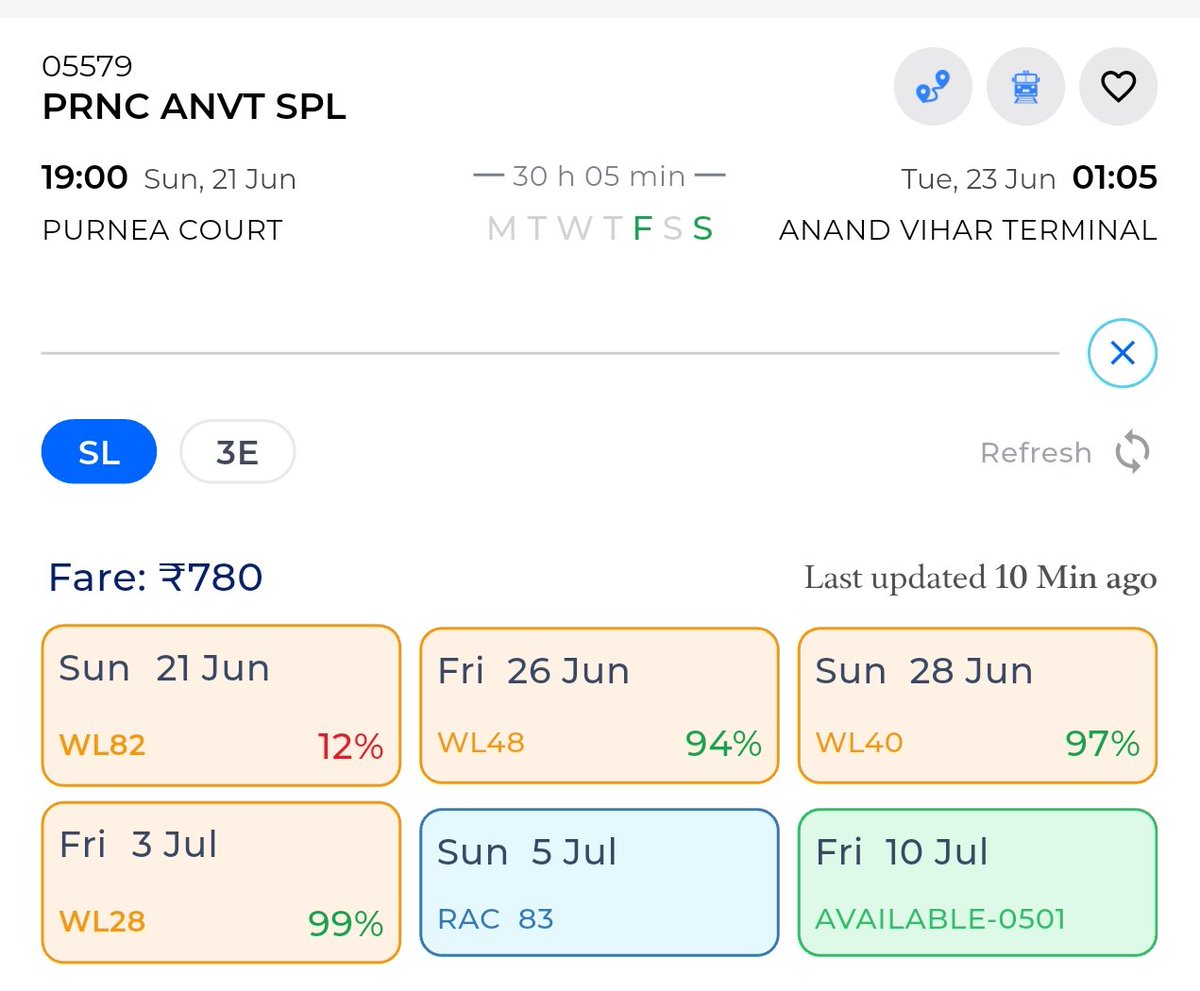Add train to favorites with heart icon
Viewport: 1200px width, 991px height.
click(x=1118, y=88)
